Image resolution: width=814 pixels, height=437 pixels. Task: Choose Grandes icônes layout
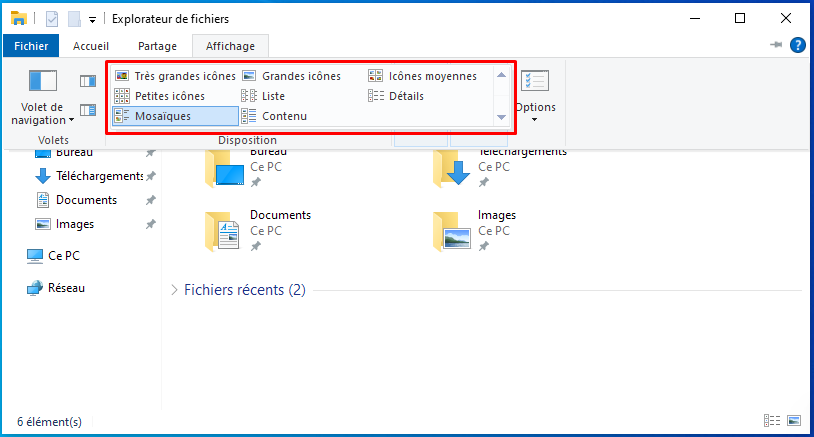pyautogui.click(x=292, y=76)
